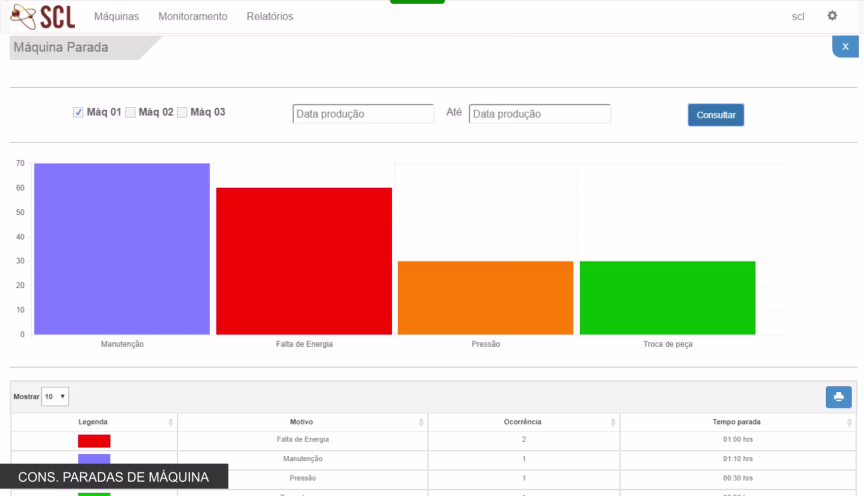Uncheck the Máq 01 checkbox
This screenshot has width=864, height=496.
(78, 113)
